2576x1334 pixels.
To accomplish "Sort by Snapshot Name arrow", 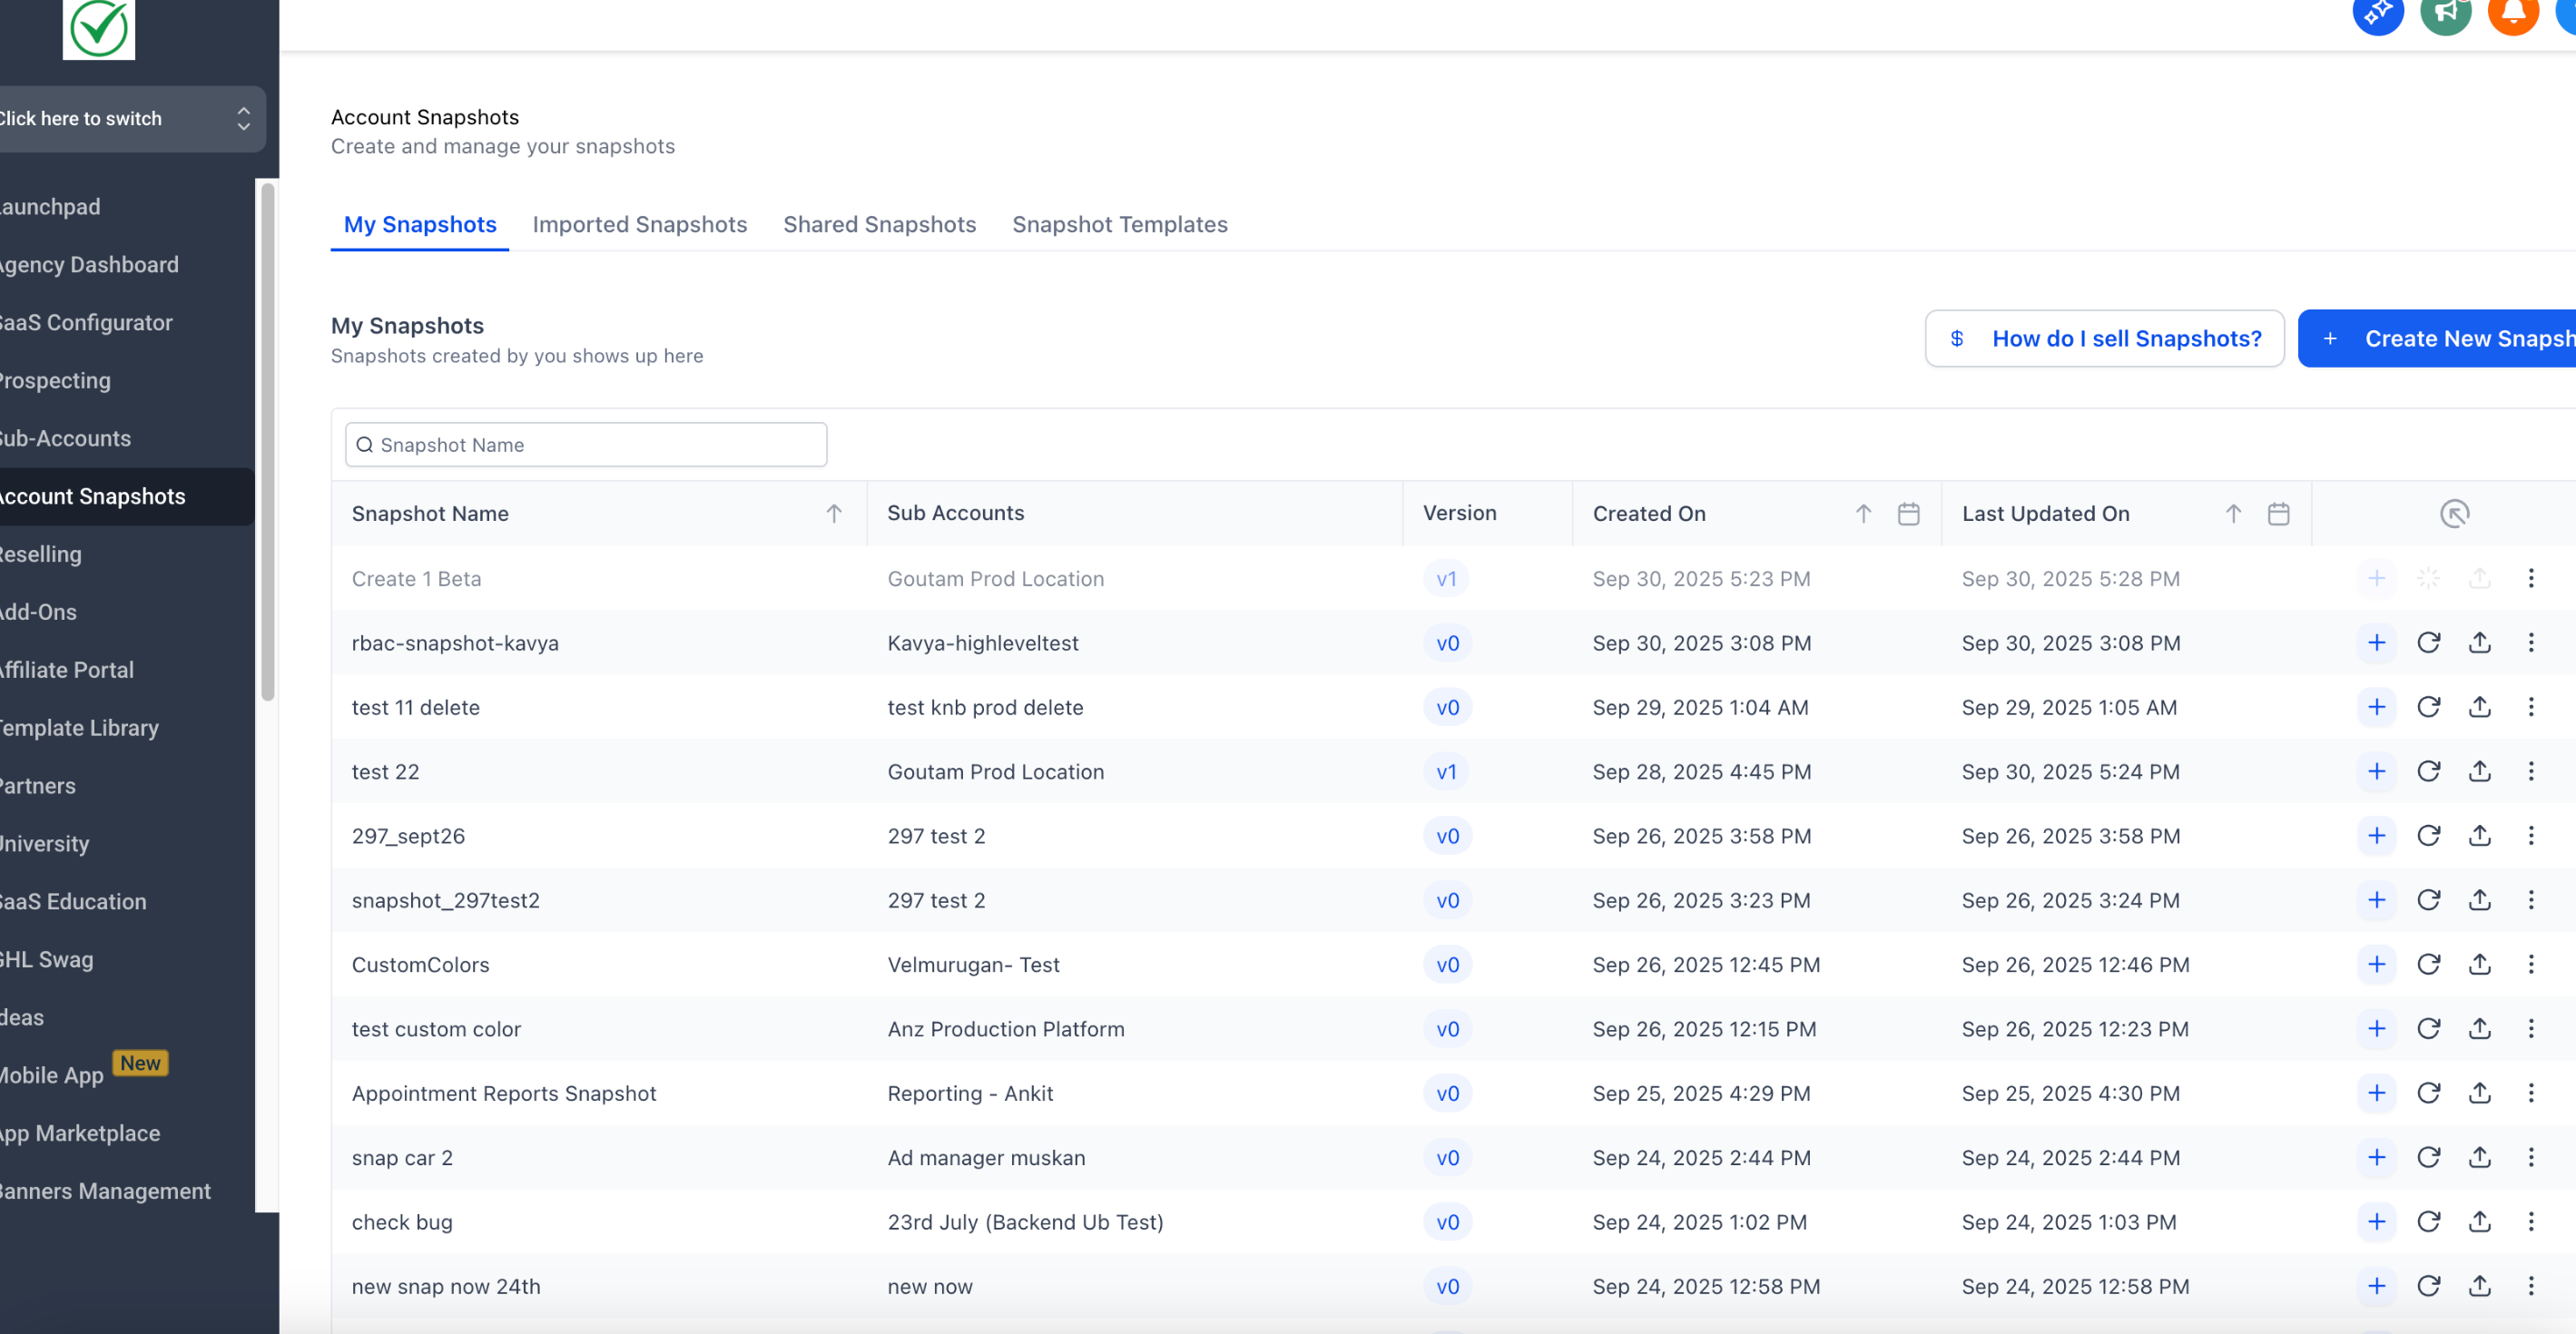I will click(x=833, y=514).
